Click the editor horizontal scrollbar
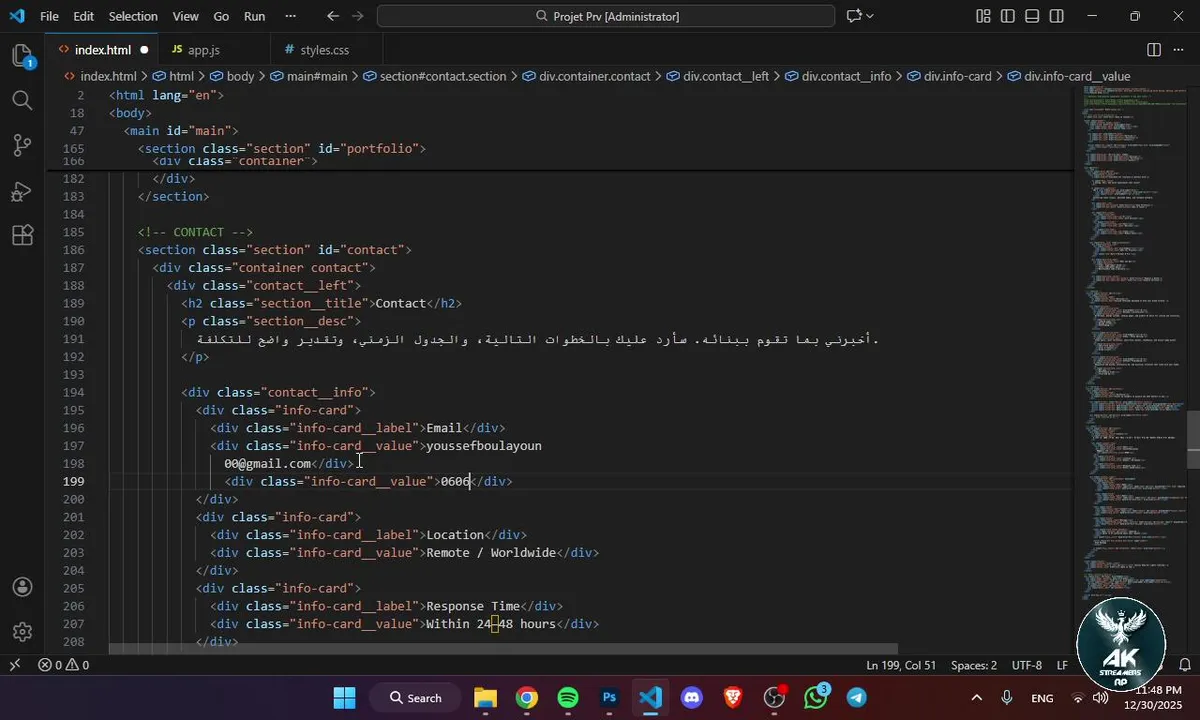The width and height of the screenshot is (1200, 720). tap(503, 648)
